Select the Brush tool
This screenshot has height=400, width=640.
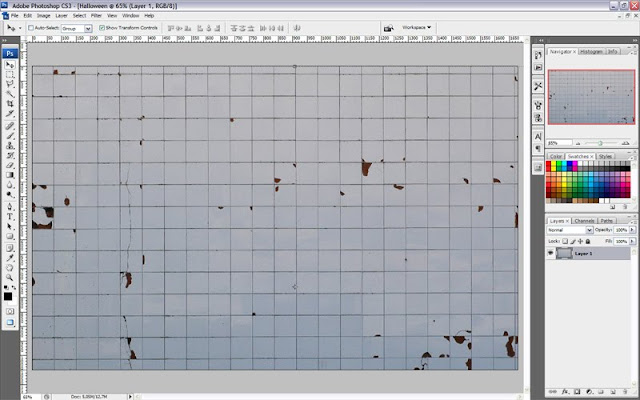click(10, 136)
